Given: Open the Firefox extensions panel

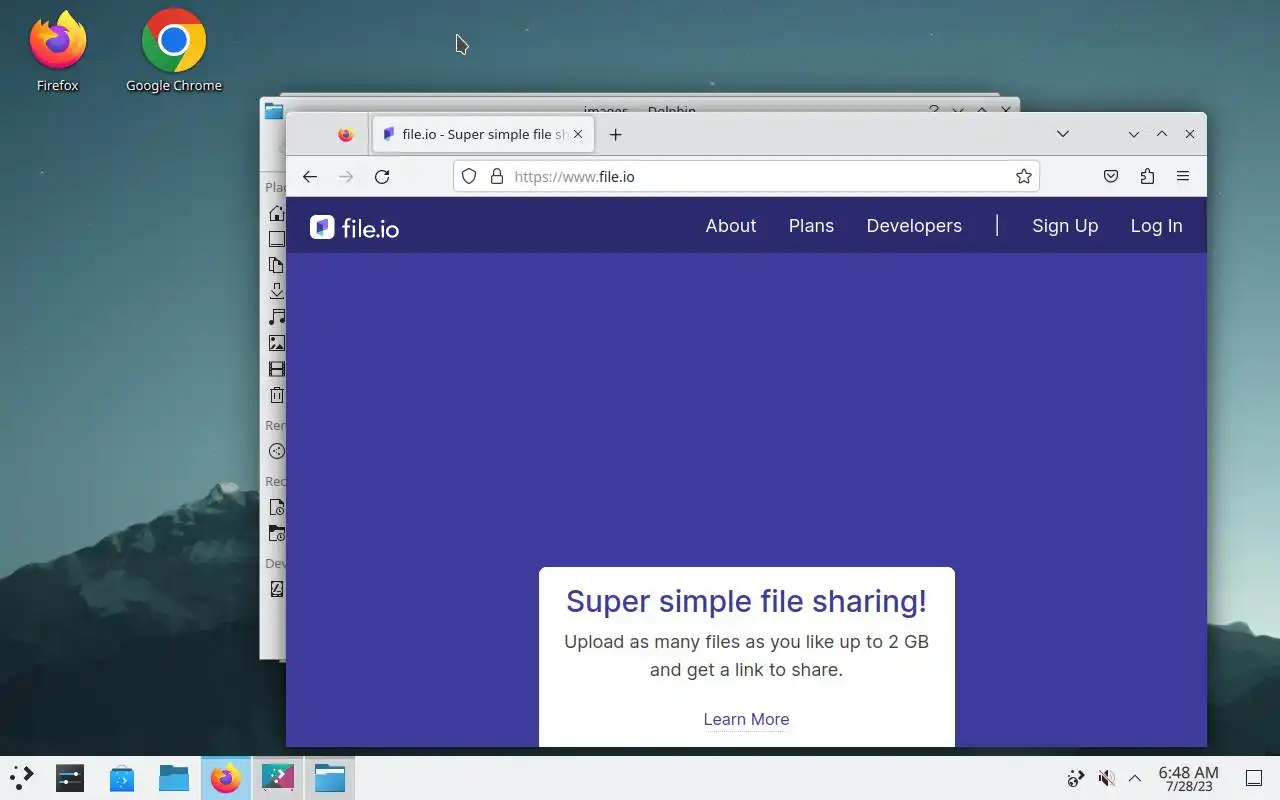Looking at the screenshot, I should (1147, 177).
